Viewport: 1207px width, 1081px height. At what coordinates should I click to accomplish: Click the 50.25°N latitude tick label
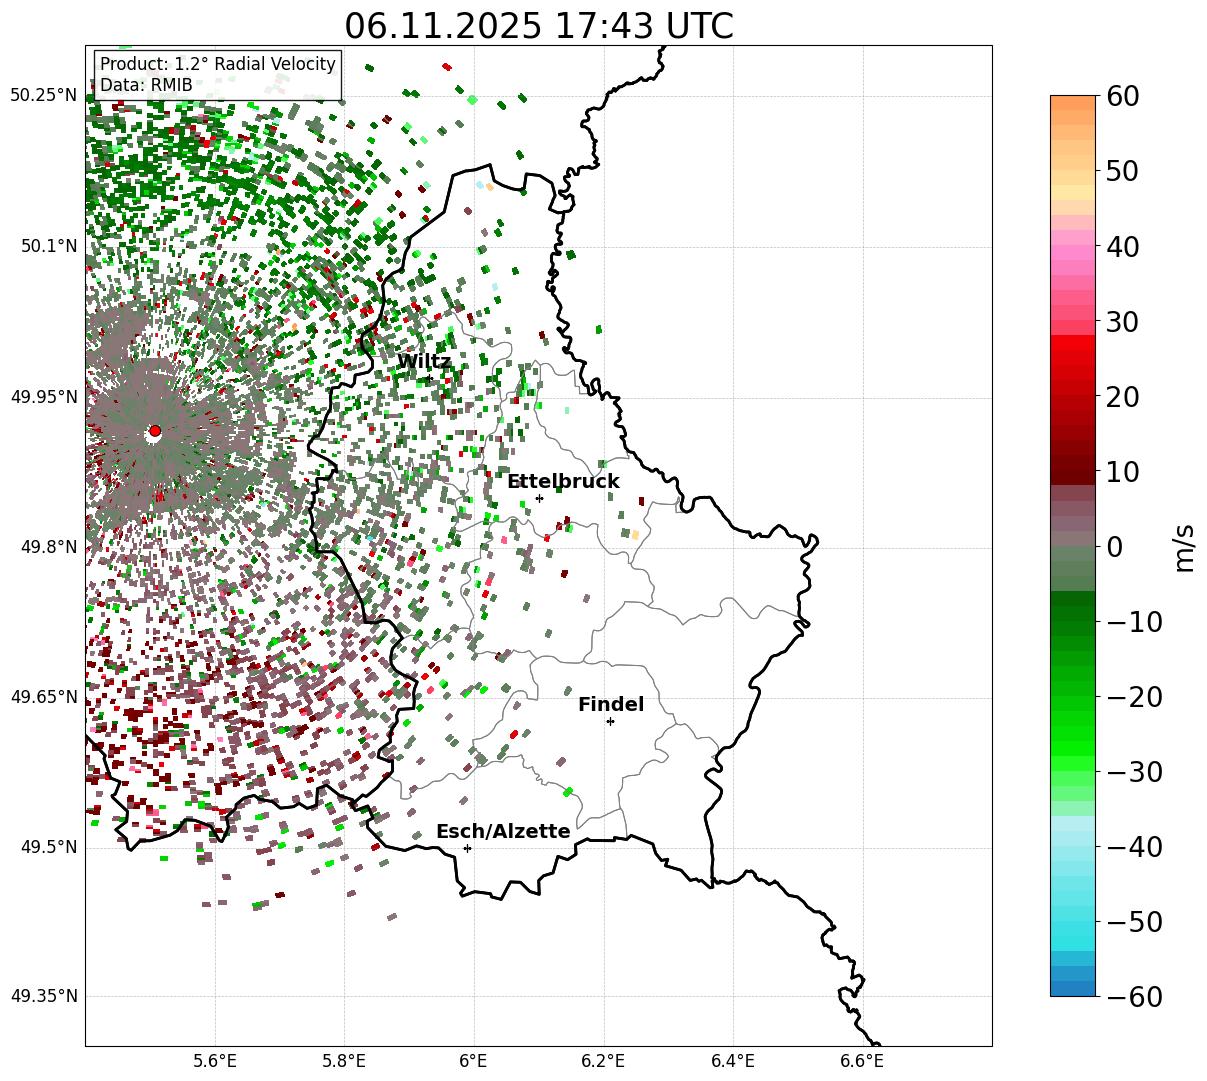tap(44, 96)
